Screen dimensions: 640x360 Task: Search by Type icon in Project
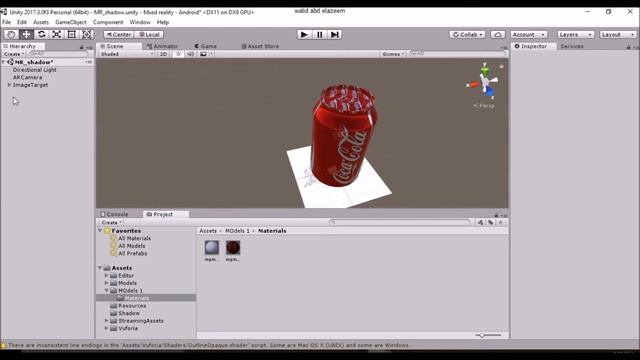480,222
